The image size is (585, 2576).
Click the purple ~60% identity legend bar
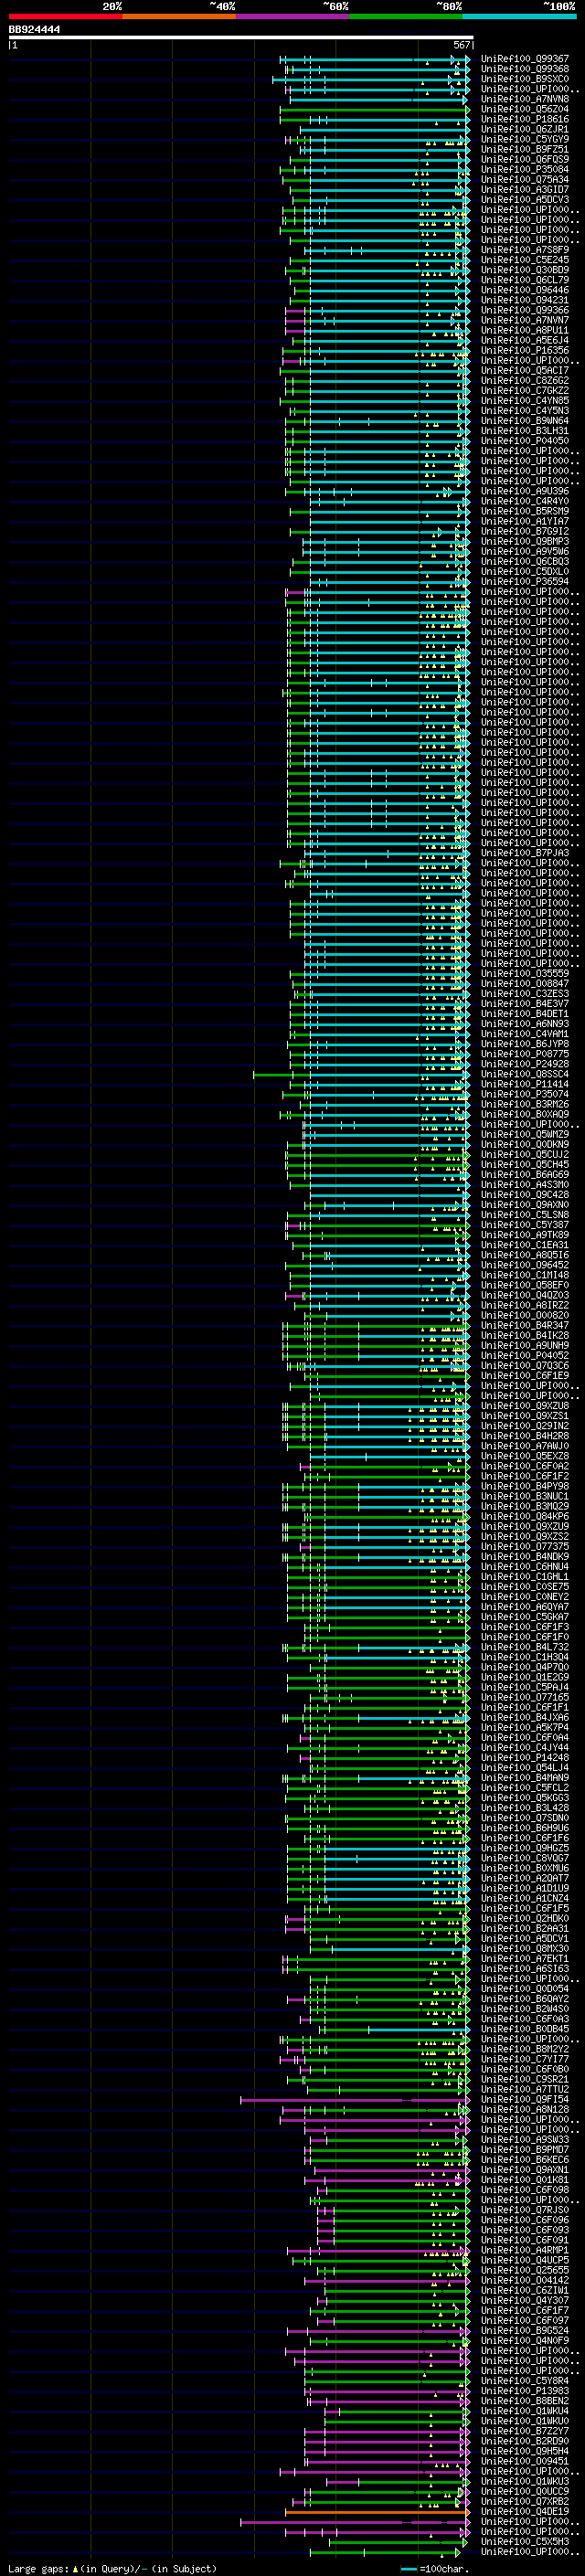click(x=292, y=17)
